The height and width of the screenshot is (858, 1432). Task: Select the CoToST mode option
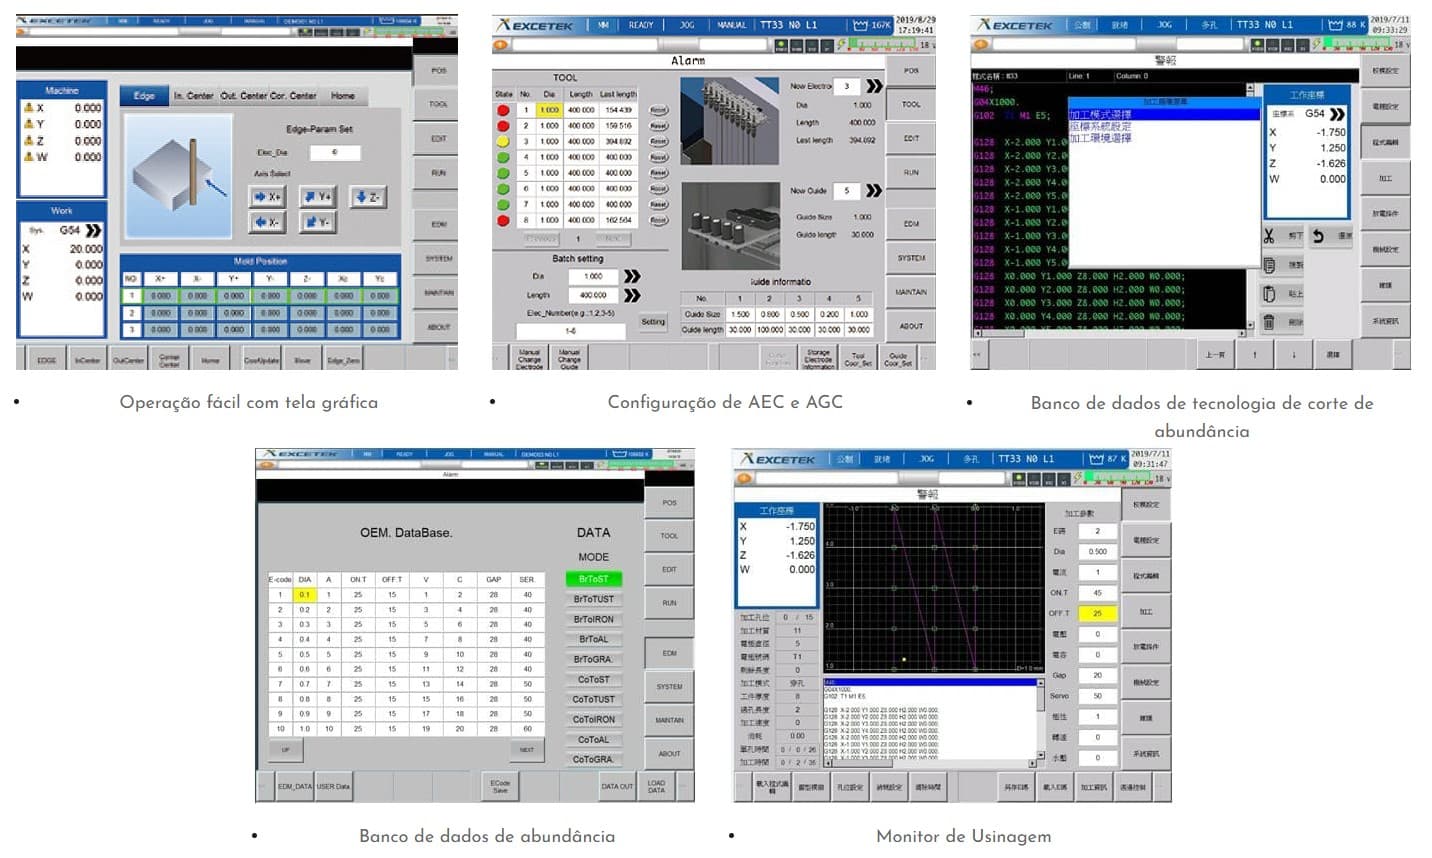pyautogui.click(x=593, y=680)
